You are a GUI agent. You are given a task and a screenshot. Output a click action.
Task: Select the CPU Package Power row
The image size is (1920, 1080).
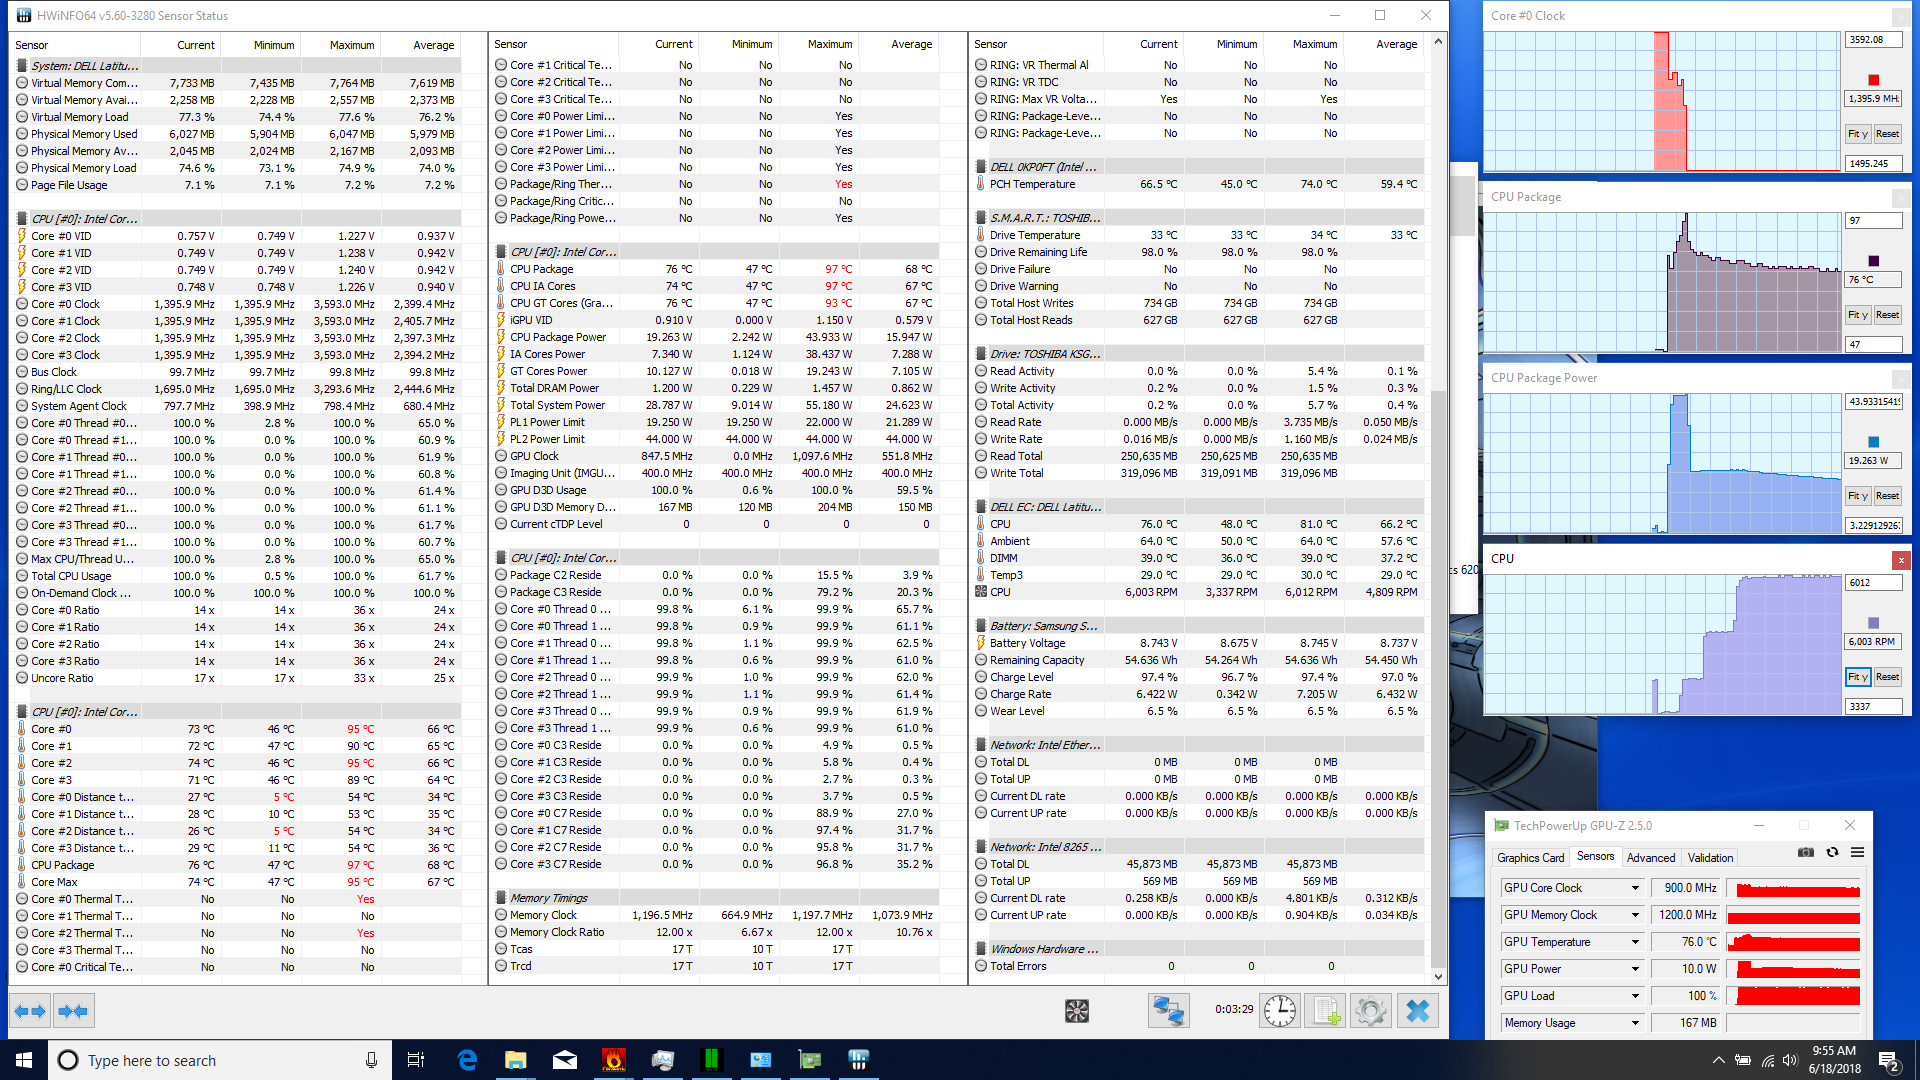tap(716, 337)
